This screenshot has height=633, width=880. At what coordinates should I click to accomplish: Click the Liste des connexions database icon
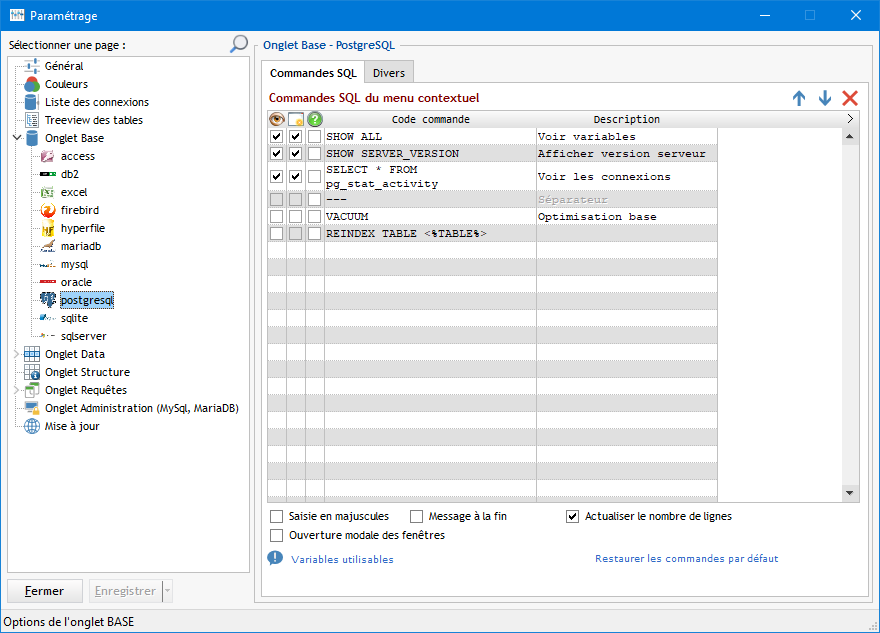[32, 102]
